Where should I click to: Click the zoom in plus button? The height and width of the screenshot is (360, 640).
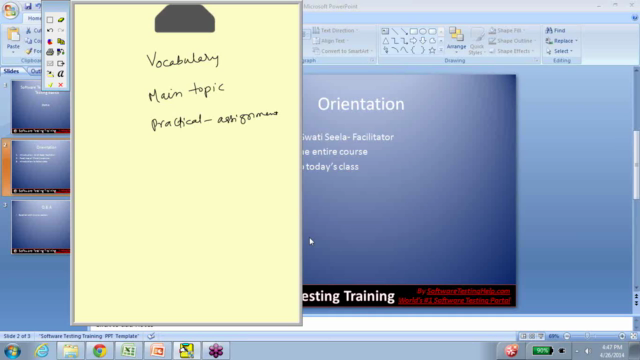tap(622, 336)
